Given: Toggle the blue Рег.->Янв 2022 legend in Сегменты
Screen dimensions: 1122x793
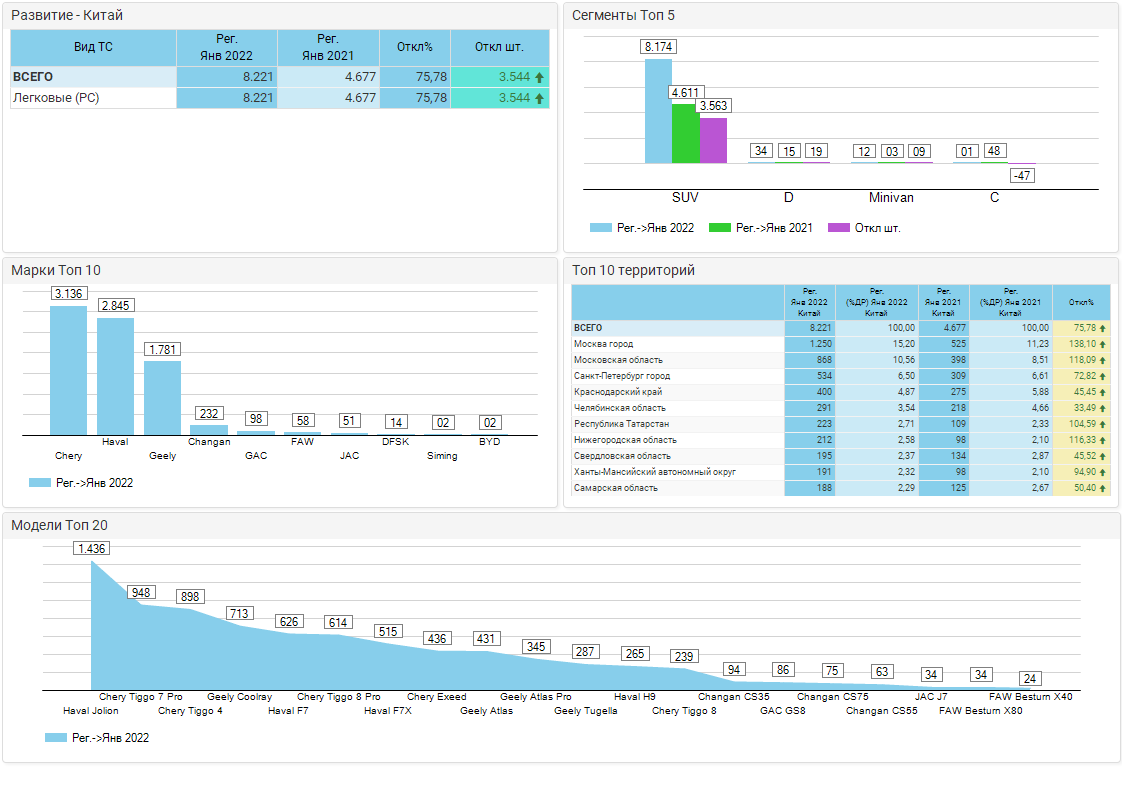Looking at the screenshot, I should point(642,228).
